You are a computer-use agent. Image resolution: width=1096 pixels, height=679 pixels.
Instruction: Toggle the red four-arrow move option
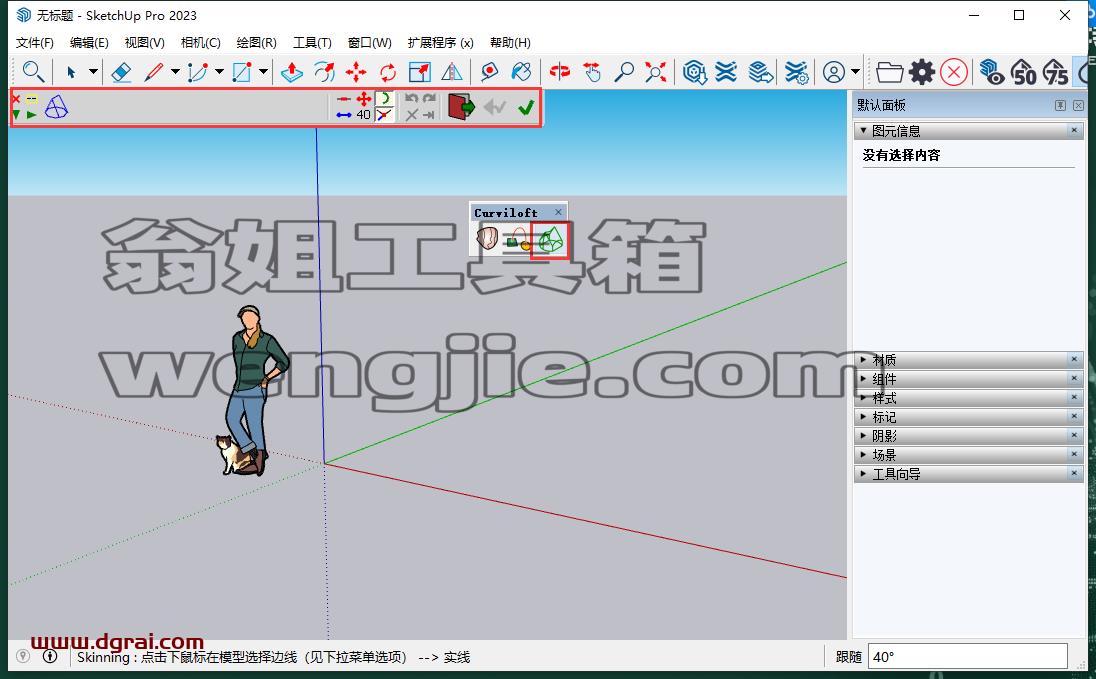[364, 99]
